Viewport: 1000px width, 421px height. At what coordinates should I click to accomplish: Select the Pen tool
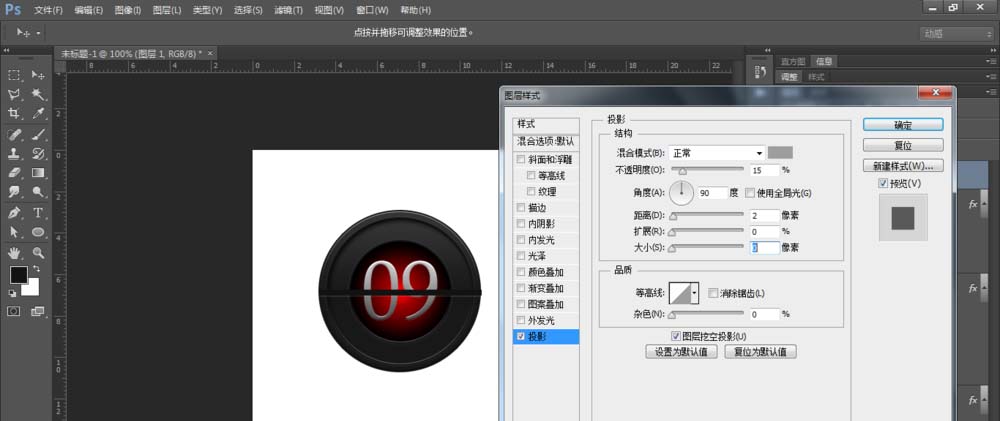[x=15, y=212]
